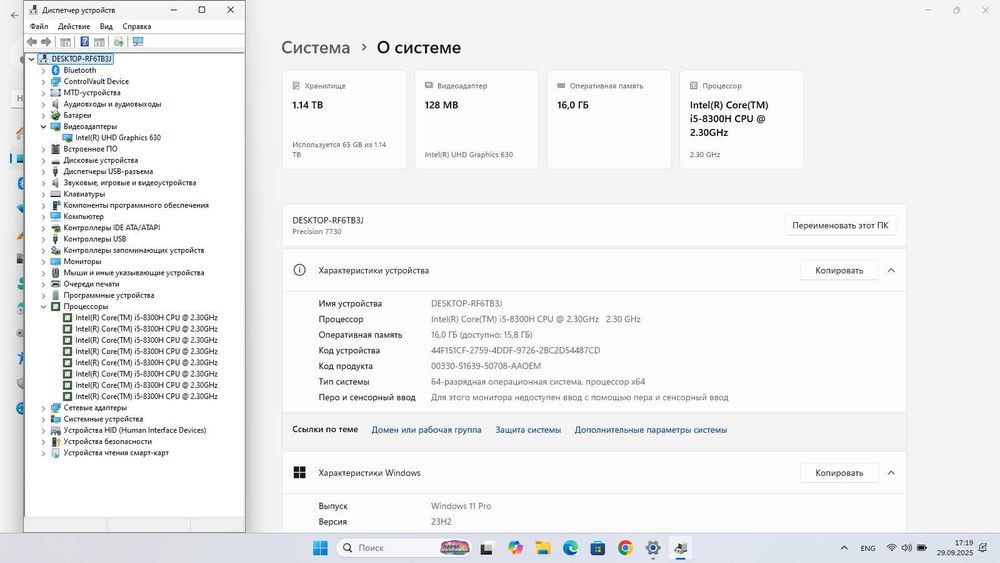Open Microsoft Store from taskbar
1000x563 pixels.
(x=598, y=548)
